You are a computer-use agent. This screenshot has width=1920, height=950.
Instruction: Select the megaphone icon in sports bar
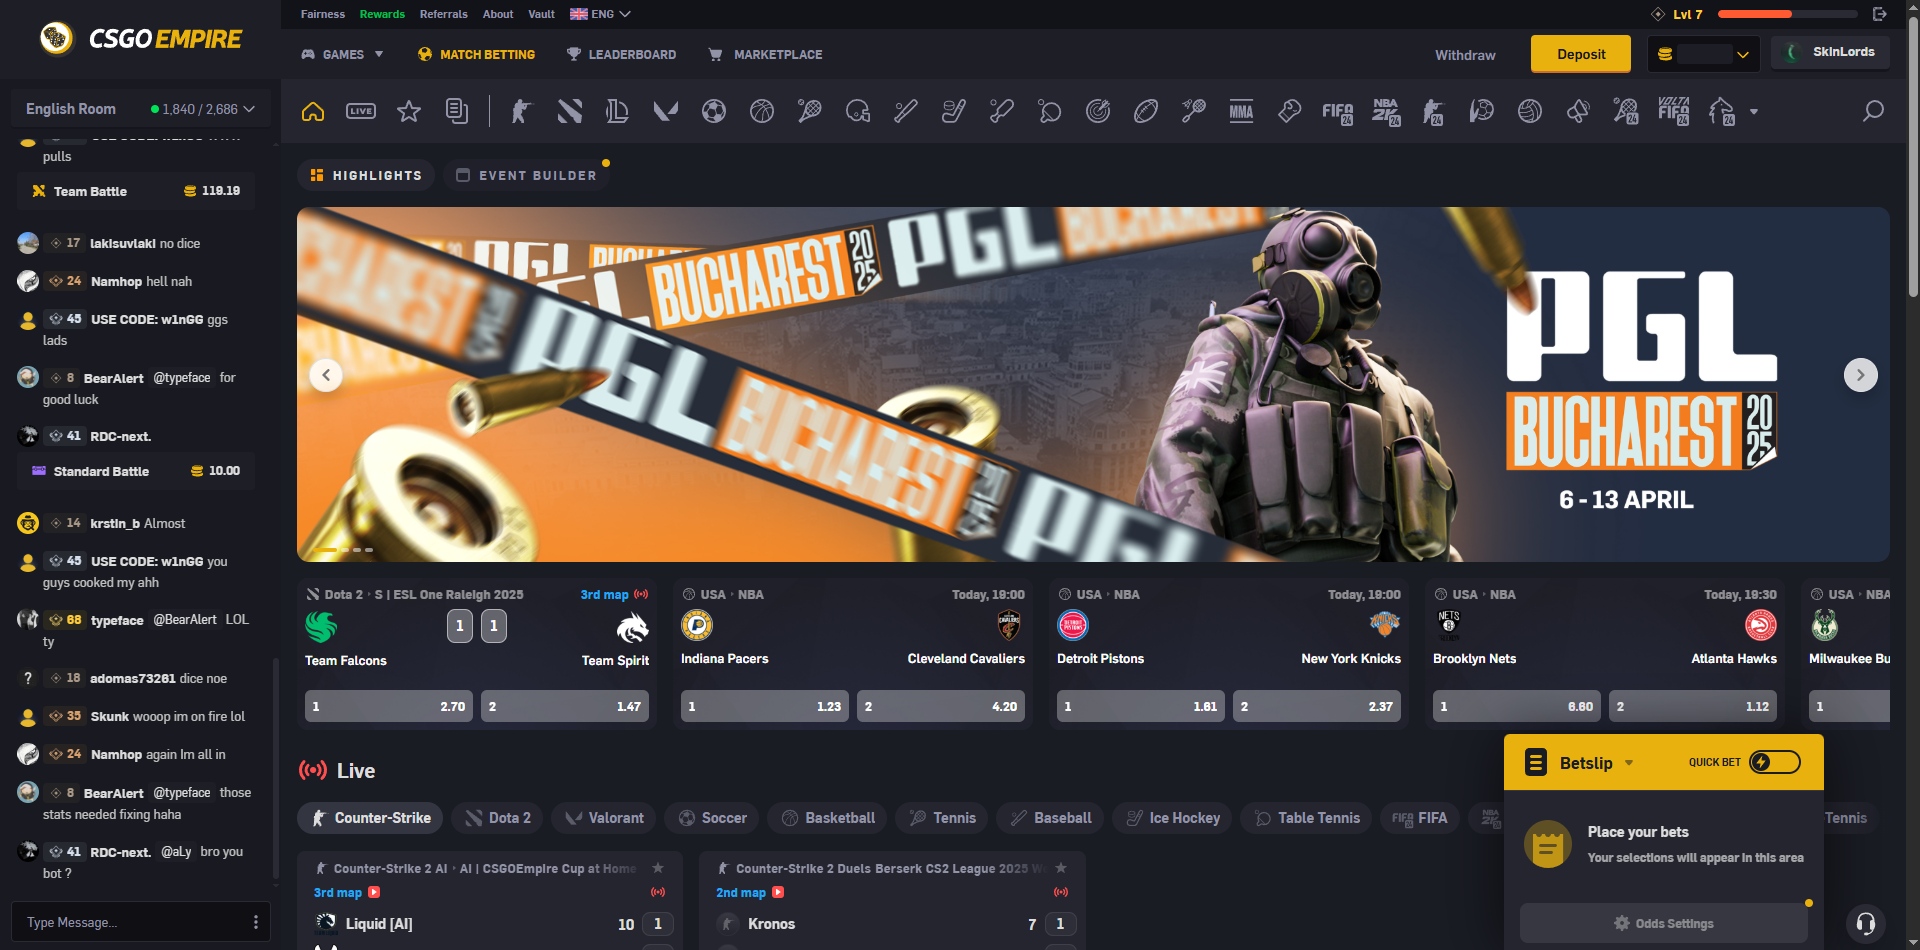(x=1577, y=111)
